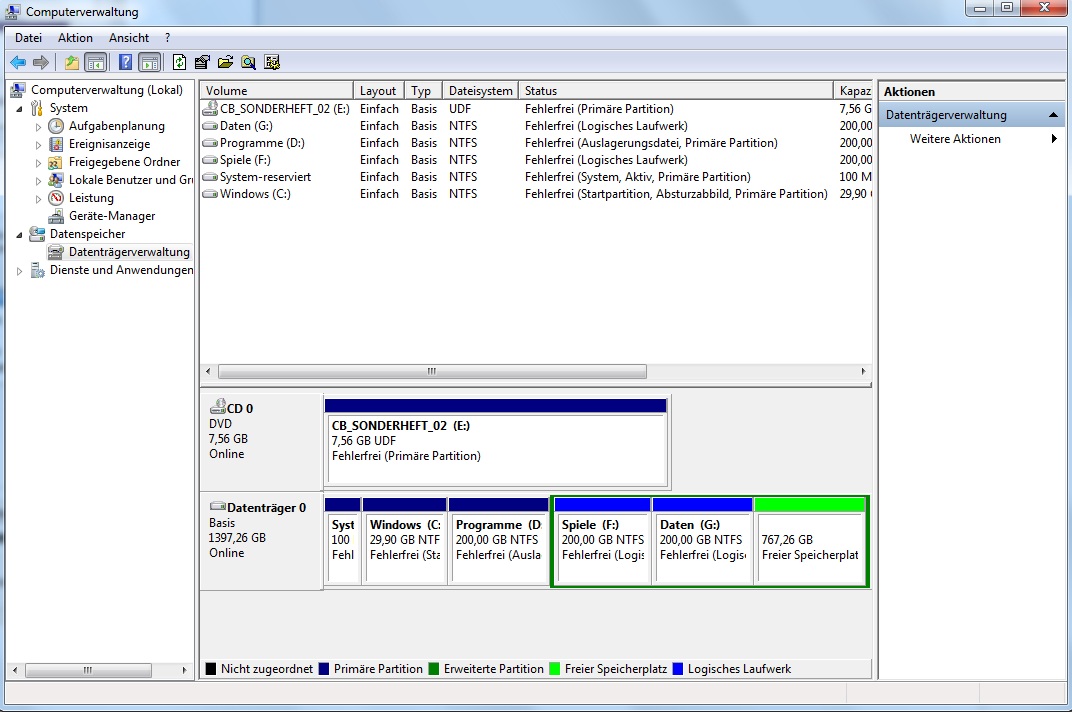
Task: Collapse the Datenträgerverwaltung actions section
Action: (x=1053, y=115)
